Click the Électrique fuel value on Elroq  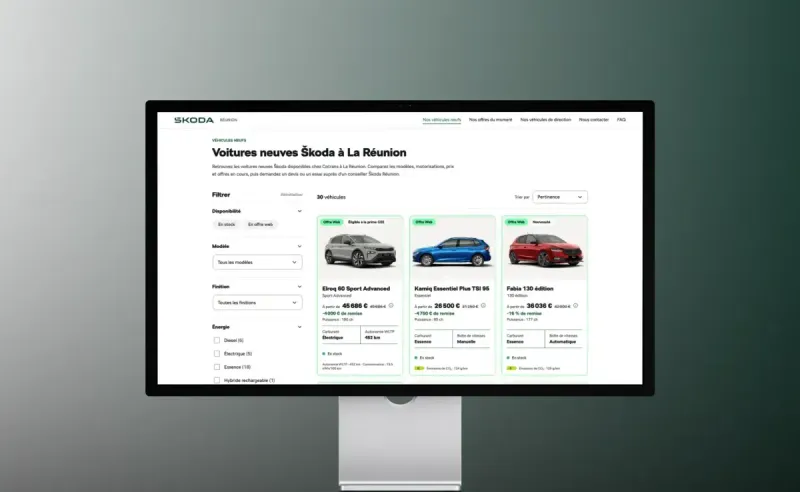(333, 338)
